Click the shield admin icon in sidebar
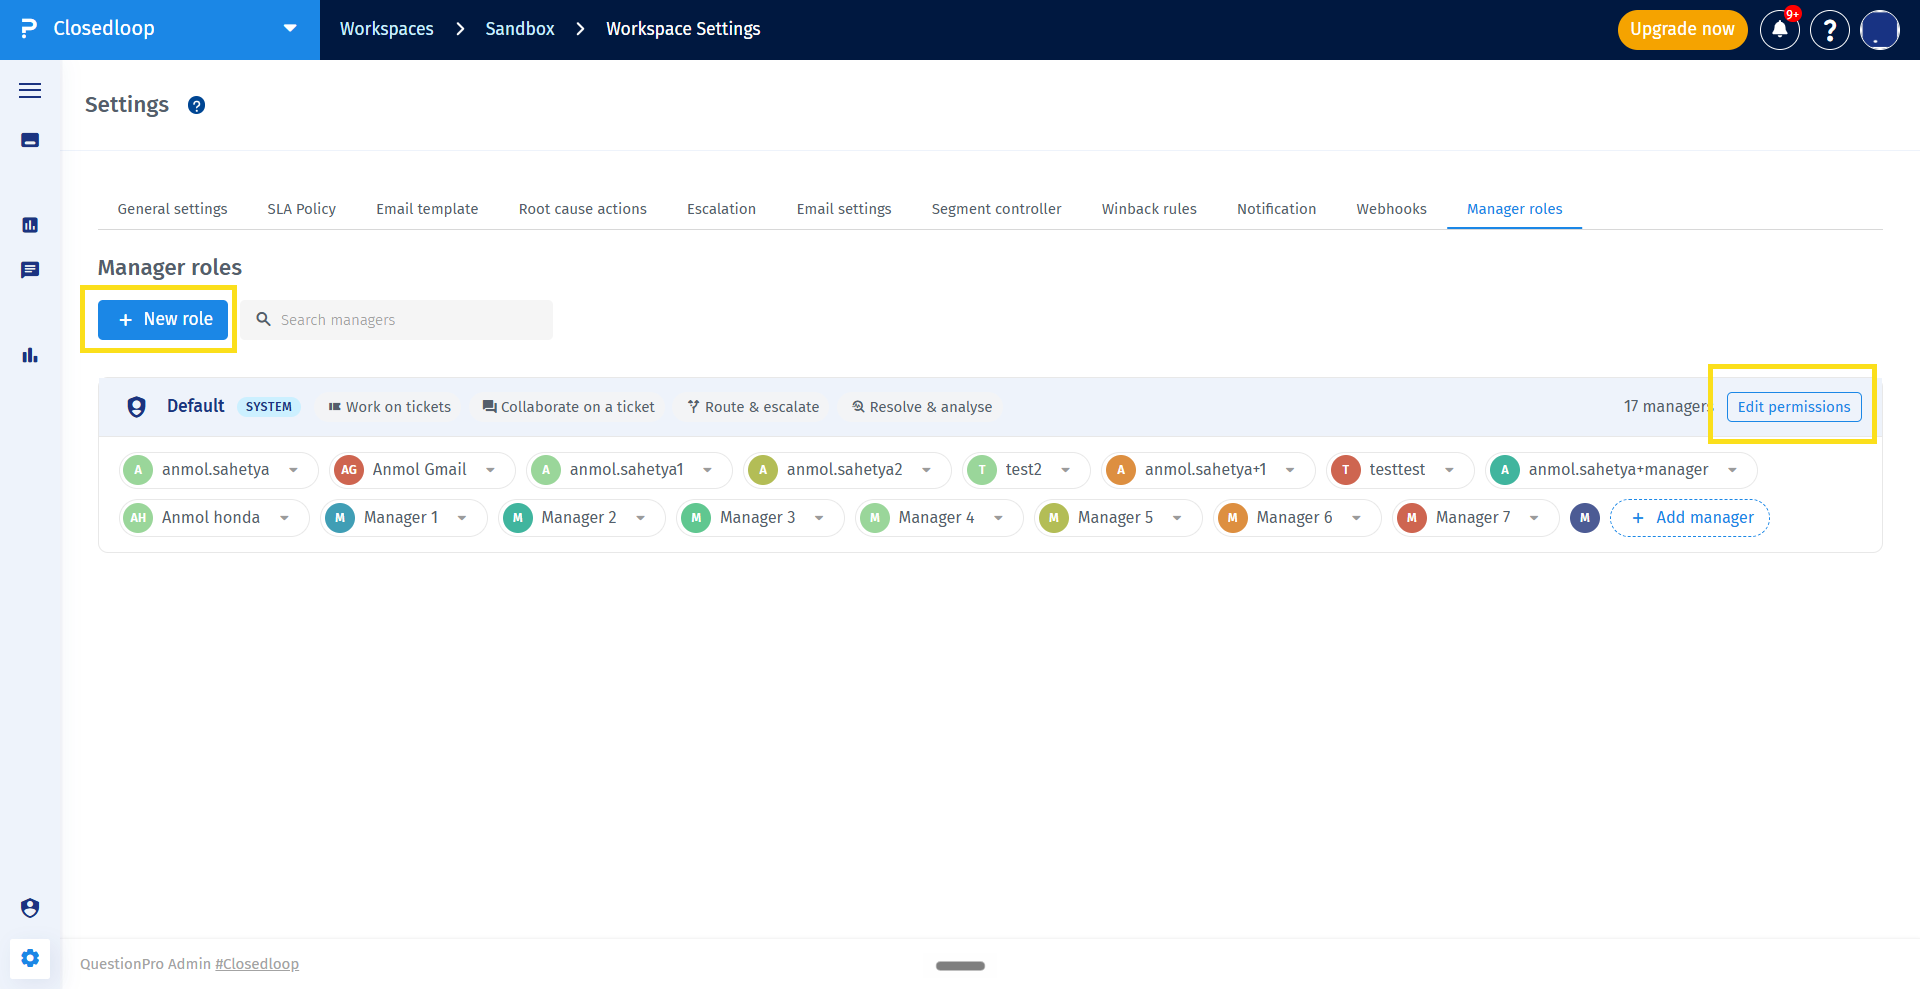1920x989 pixels. point(30,908)
